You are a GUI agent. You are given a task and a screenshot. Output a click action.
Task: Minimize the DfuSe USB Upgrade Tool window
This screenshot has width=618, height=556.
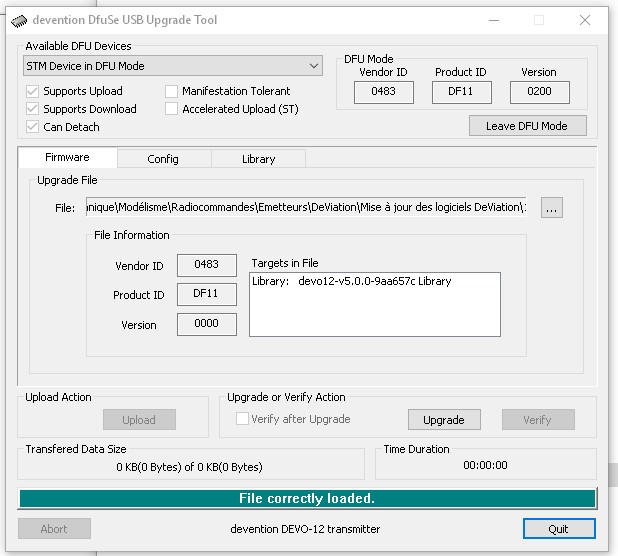pos(494,20)
